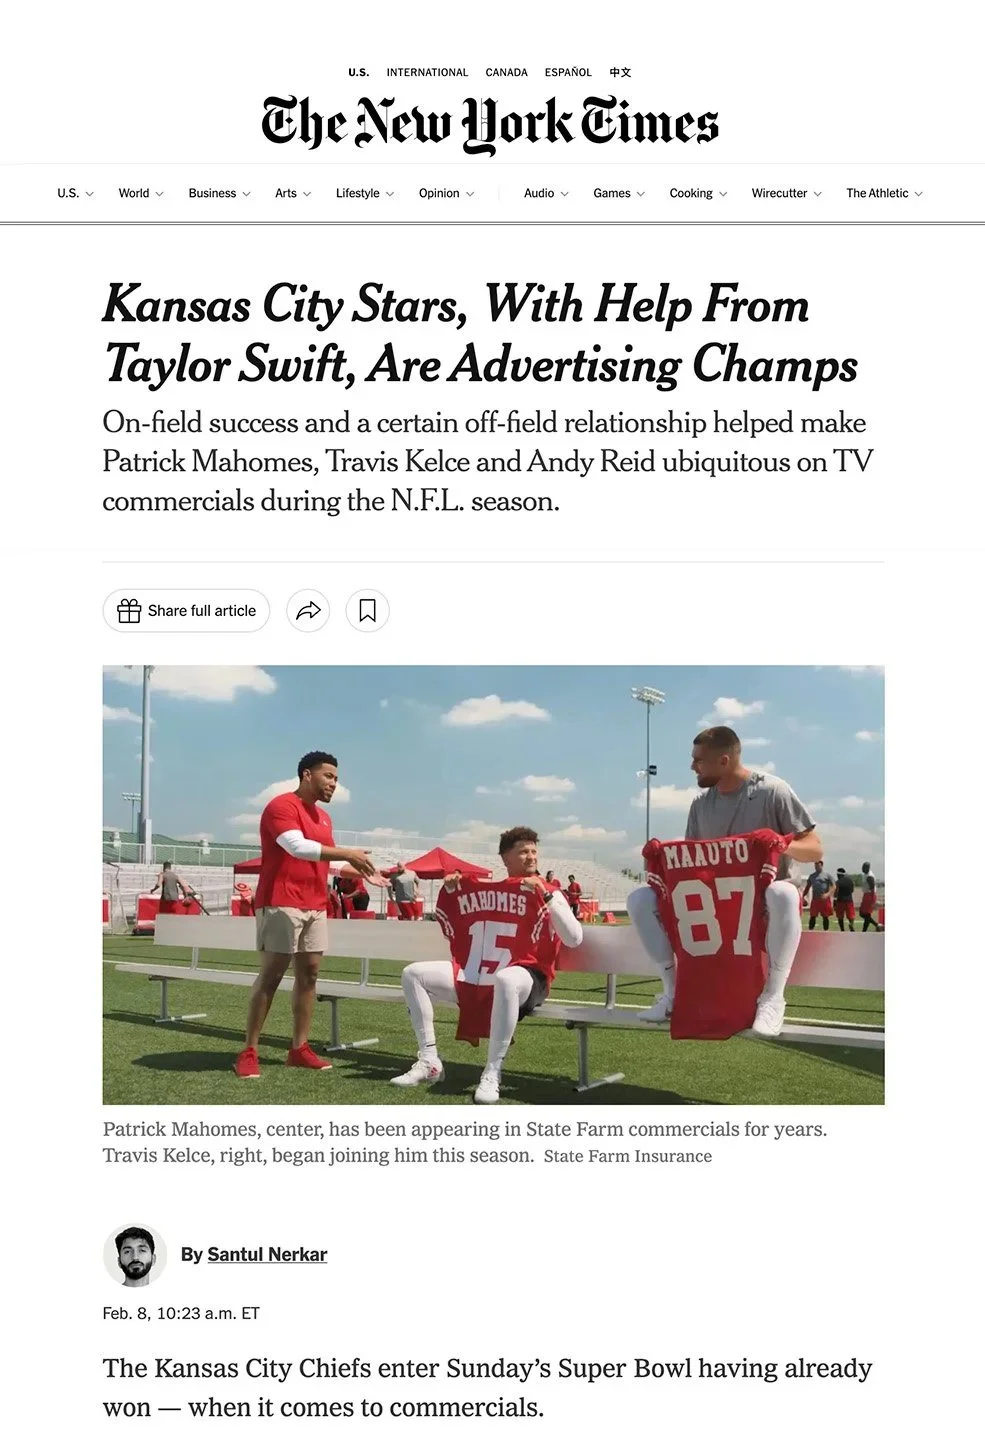Open the Lifestyle navigation menu
Viewport: 985px width, 1440px height.
click(x=365, y=193)
